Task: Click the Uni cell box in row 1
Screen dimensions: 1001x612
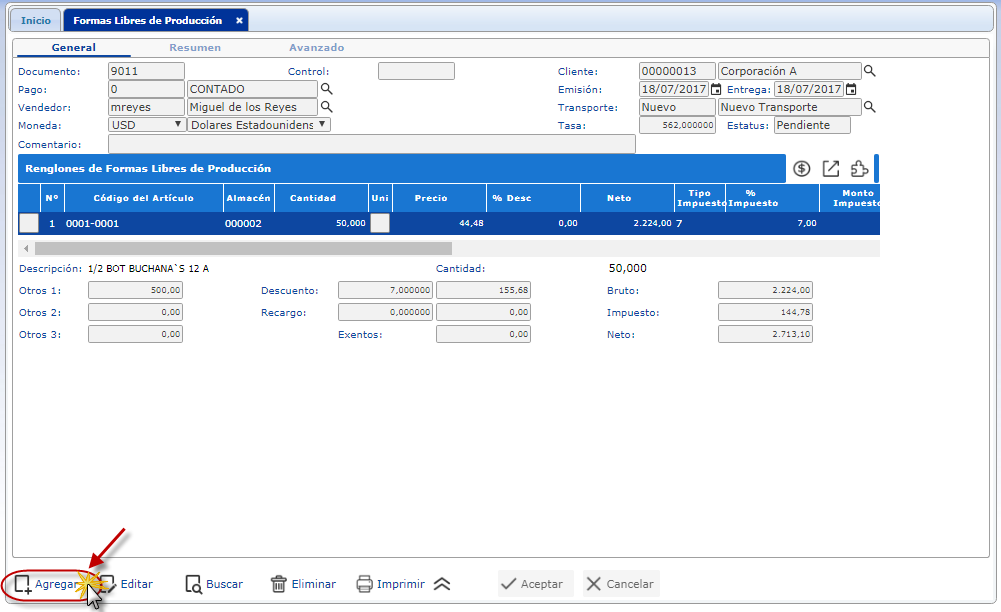Action: (380, 223)
